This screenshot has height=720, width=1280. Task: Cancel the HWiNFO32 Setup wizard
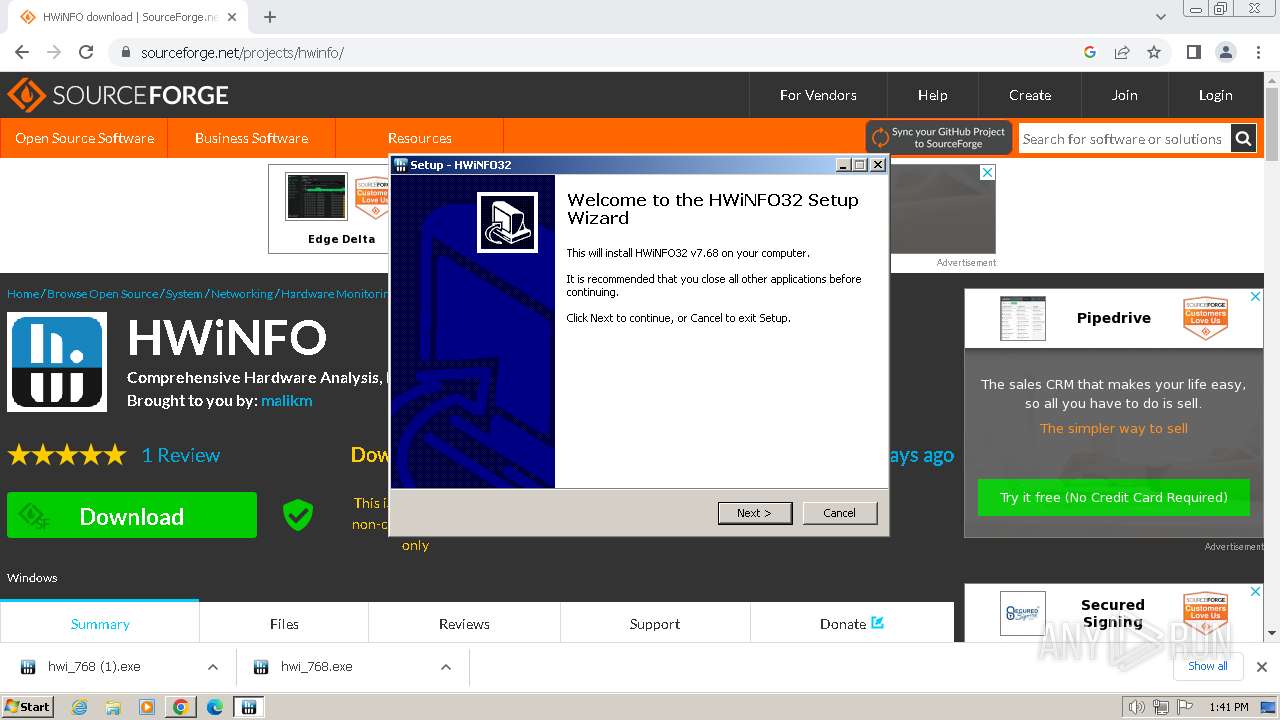point(839,513)
